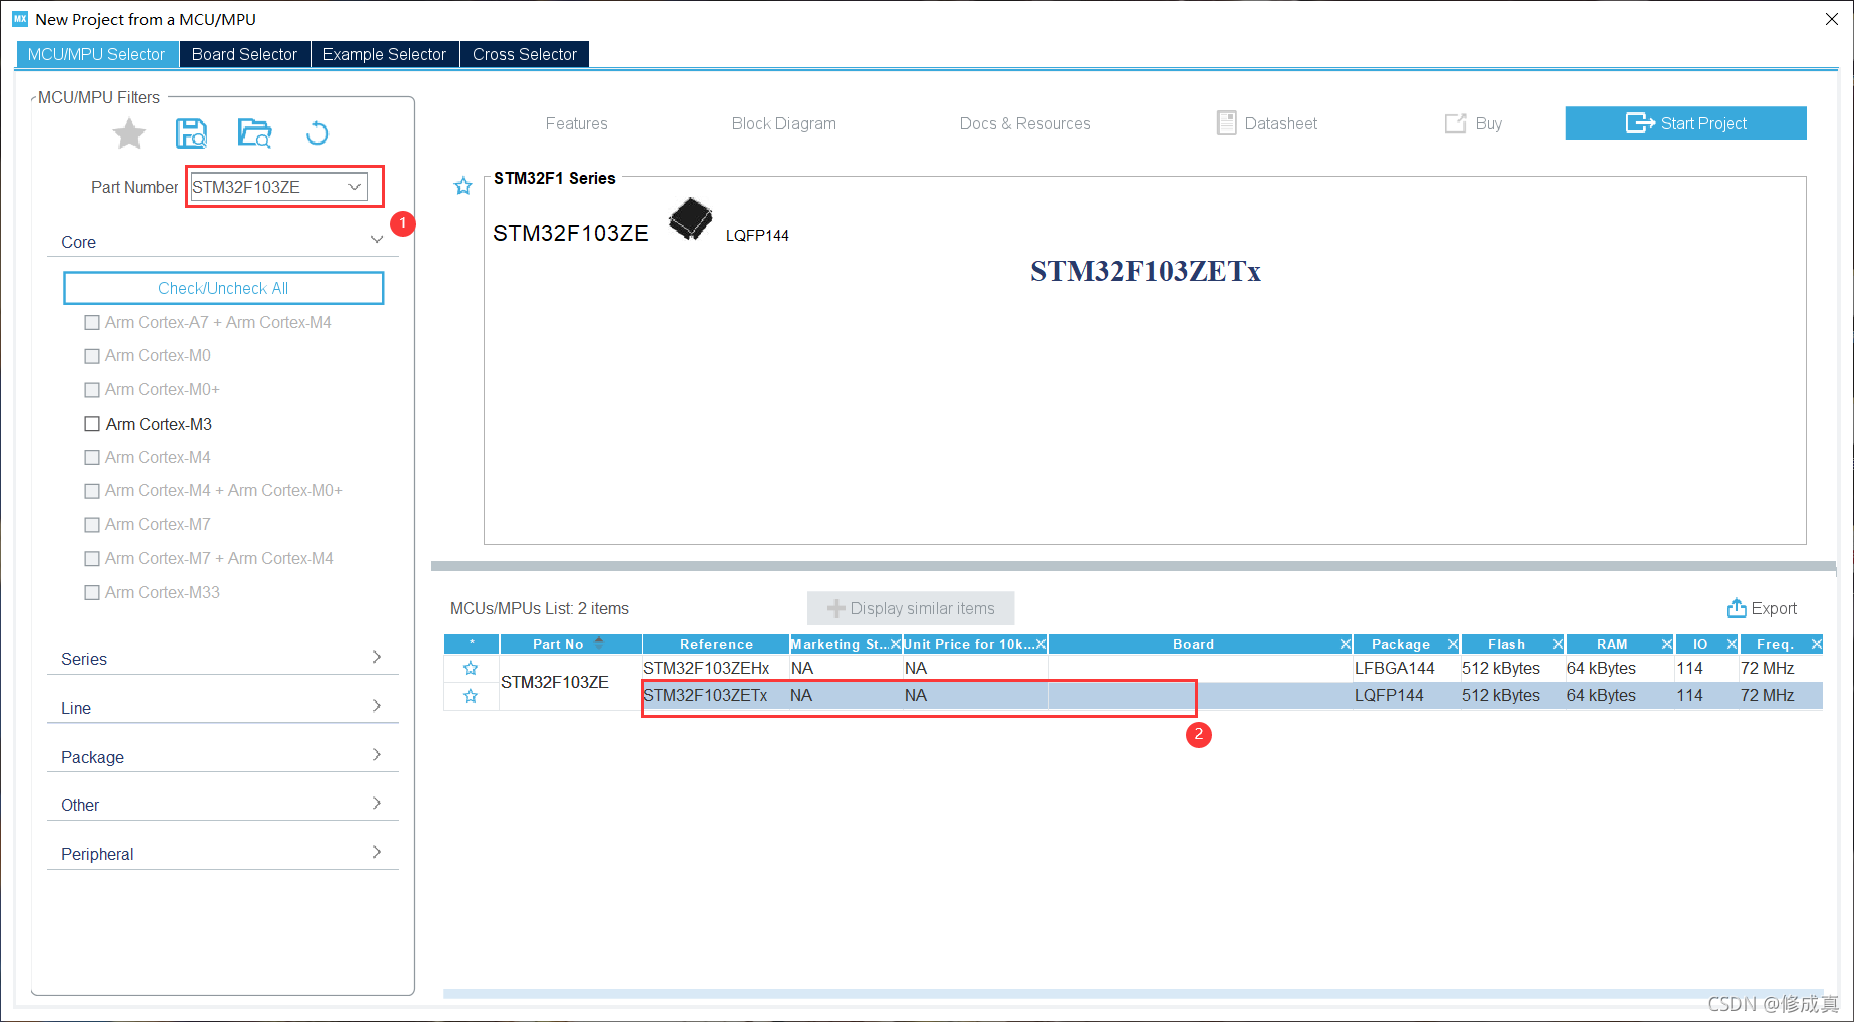Open the Features view
The height and width of the screenshot is (1022, 1854).
pyautogui.click(x=576, y=123)
